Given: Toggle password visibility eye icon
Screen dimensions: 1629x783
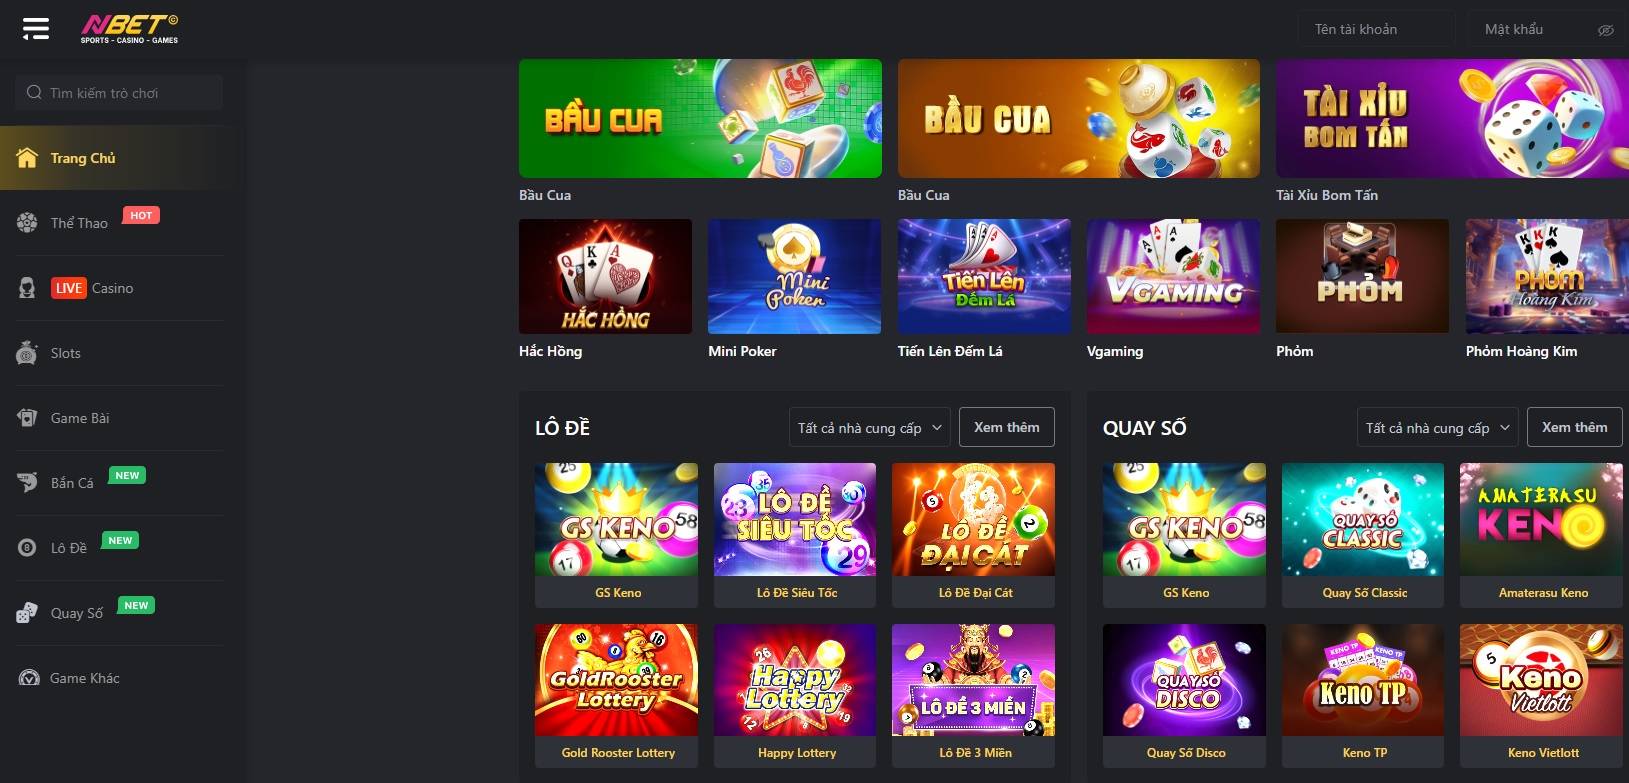Looking at the screenshot, I should 1606,30.
